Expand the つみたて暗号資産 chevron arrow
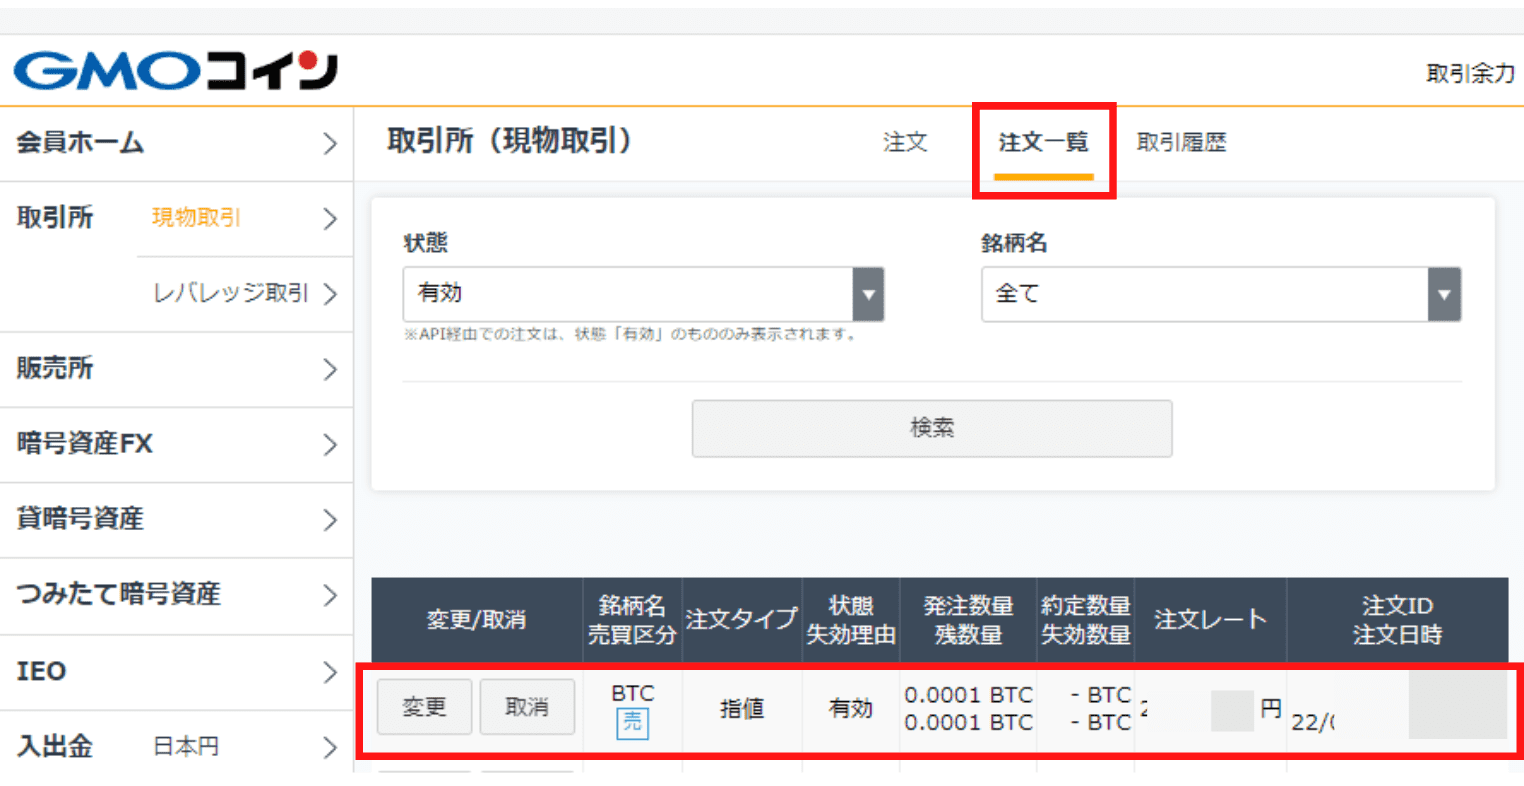This screenshot has width=1524, height=786. [x=330, y=596]
